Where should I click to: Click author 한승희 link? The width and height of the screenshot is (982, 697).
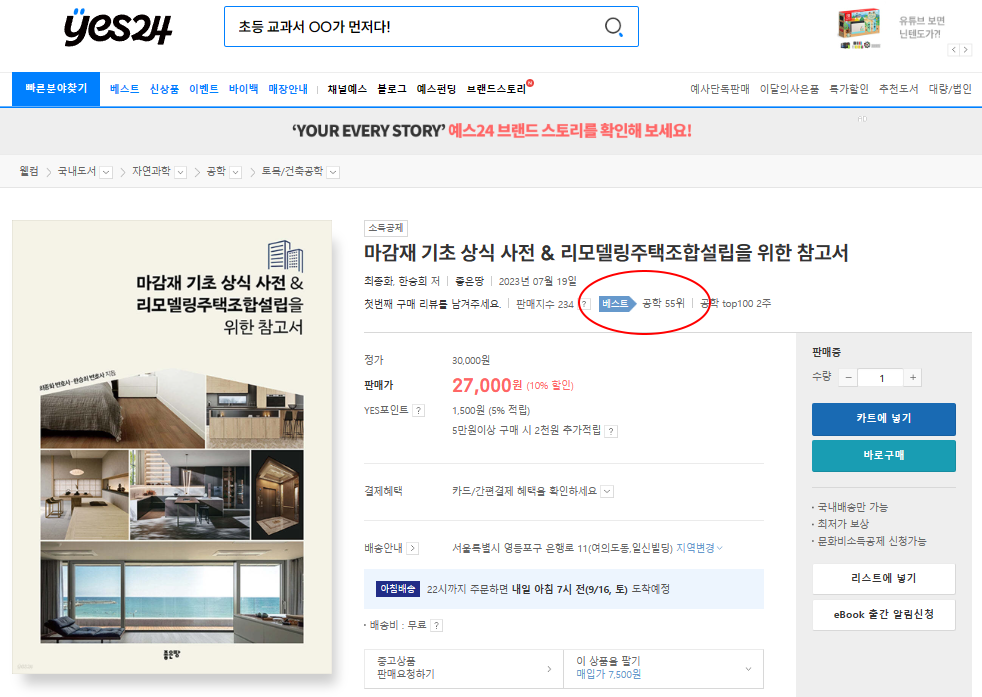[x=413, y=281]
